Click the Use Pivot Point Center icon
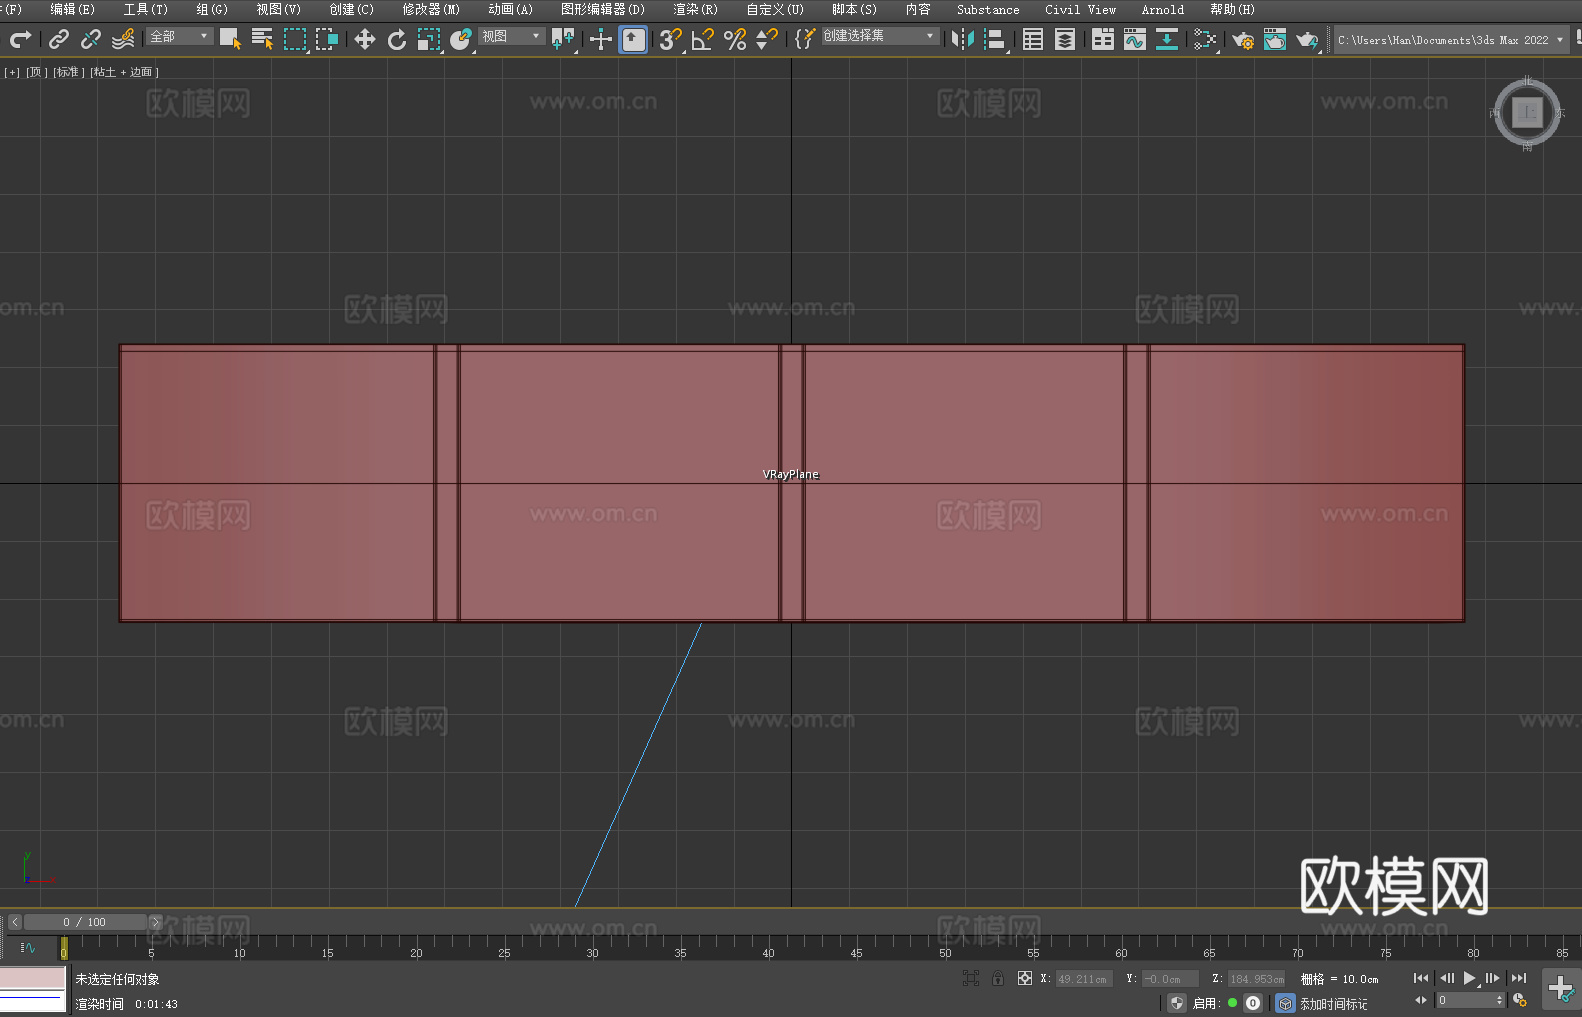The width and height of the screenshot is (1582, 1017). click(x=563, y=39)
